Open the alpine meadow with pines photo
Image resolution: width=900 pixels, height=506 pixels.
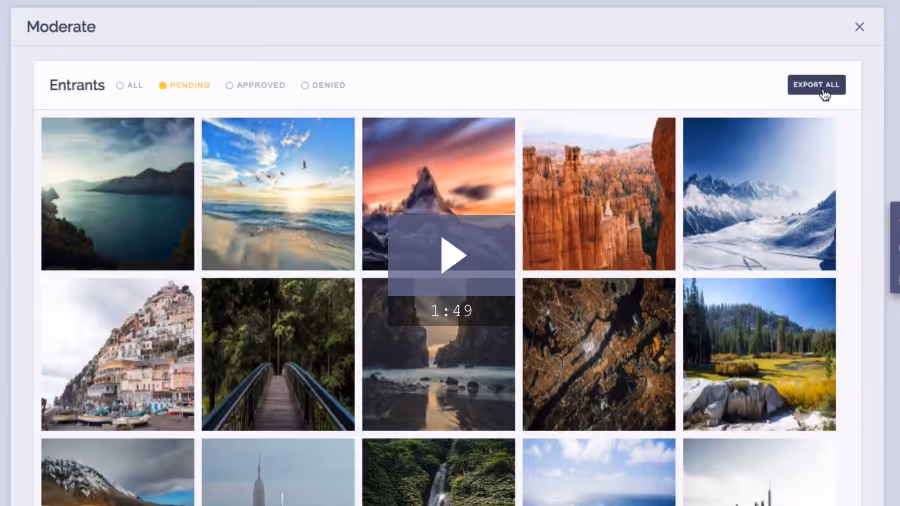[x=759, y=355]
